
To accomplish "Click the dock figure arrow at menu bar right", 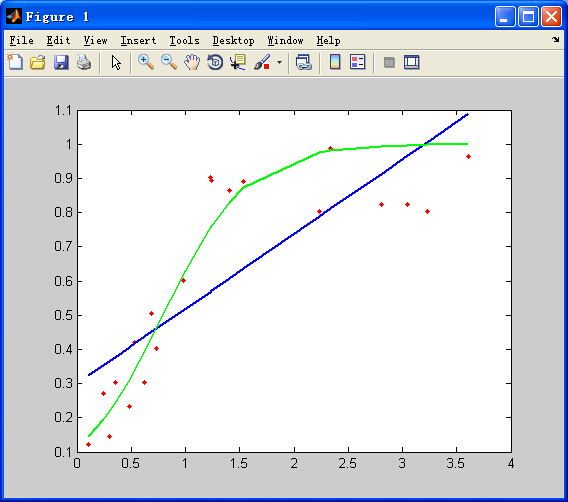I will [x=556, y=39].
